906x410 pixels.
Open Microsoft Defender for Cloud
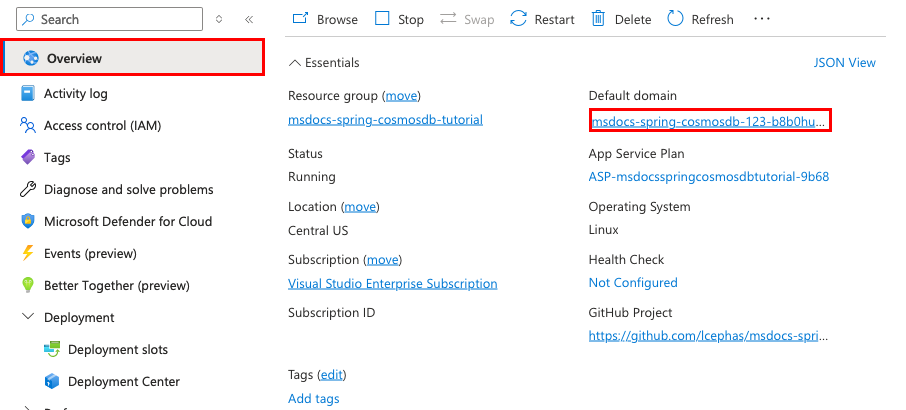[x=127, y=222]
